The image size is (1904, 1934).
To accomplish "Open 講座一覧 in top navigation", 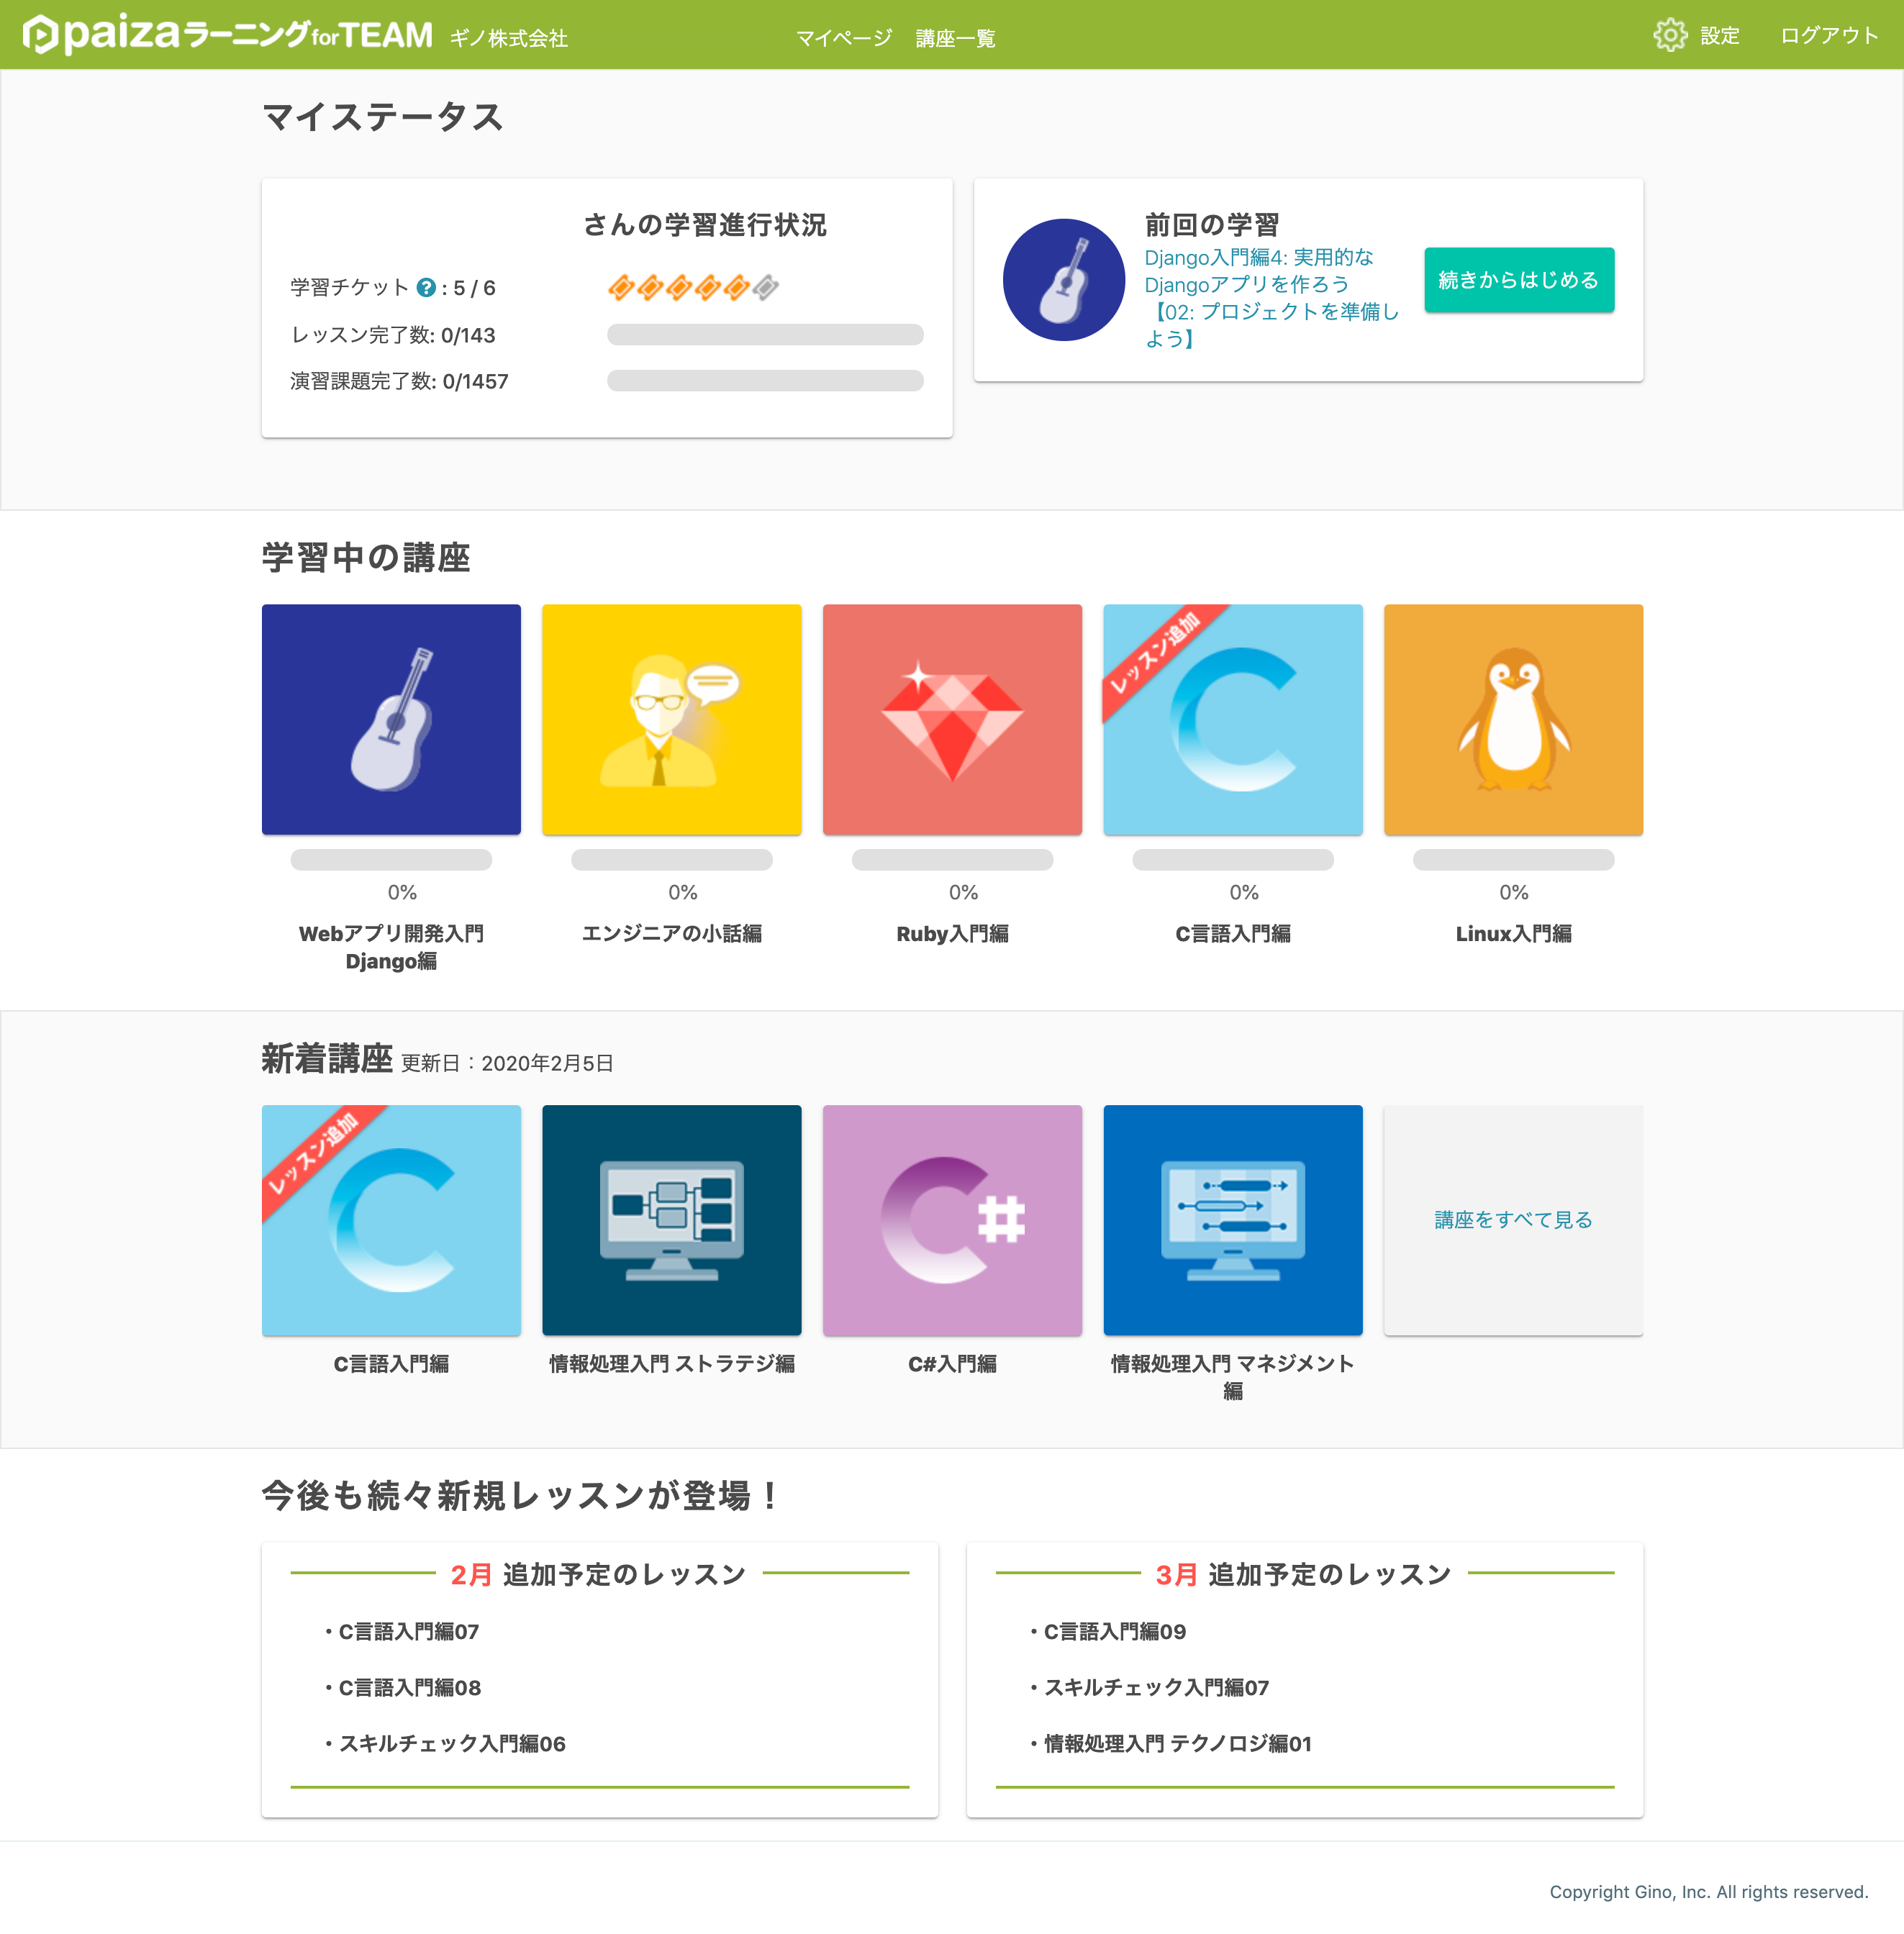I will click(955, 38).
